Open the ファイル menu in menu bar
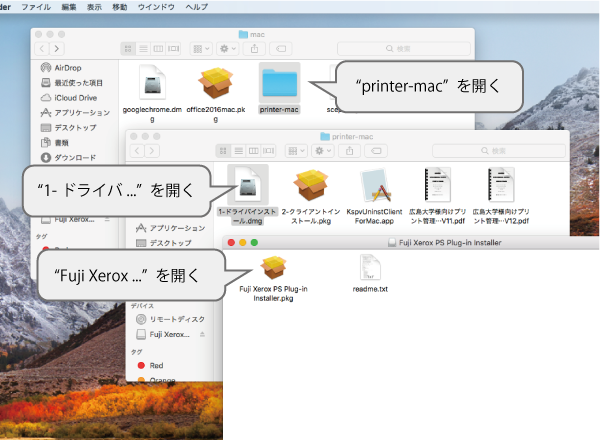 (36, 7)
